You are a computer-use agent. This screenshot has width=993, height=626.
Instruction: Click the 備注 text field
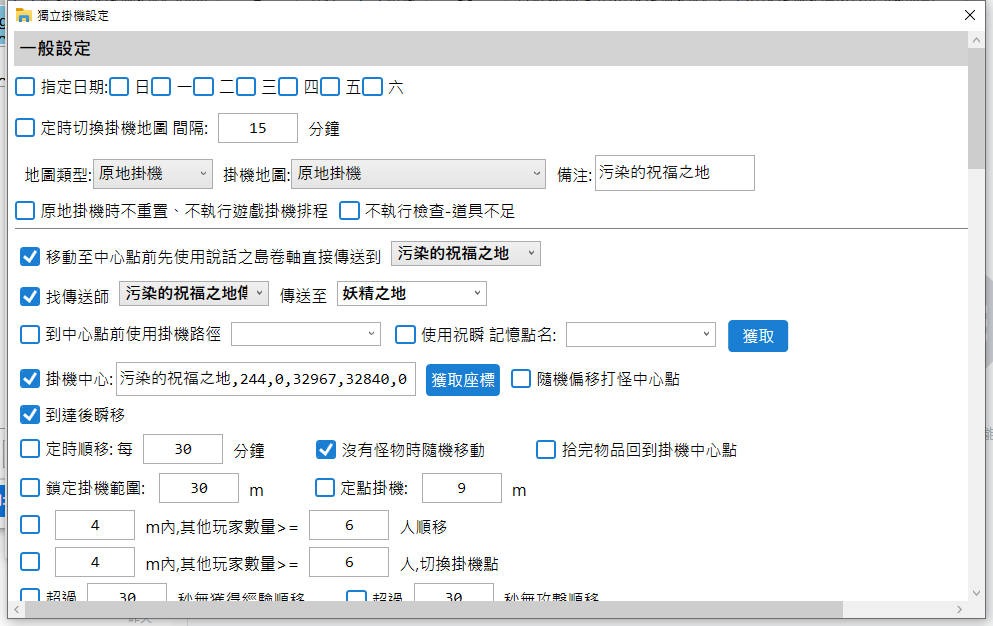674,173
